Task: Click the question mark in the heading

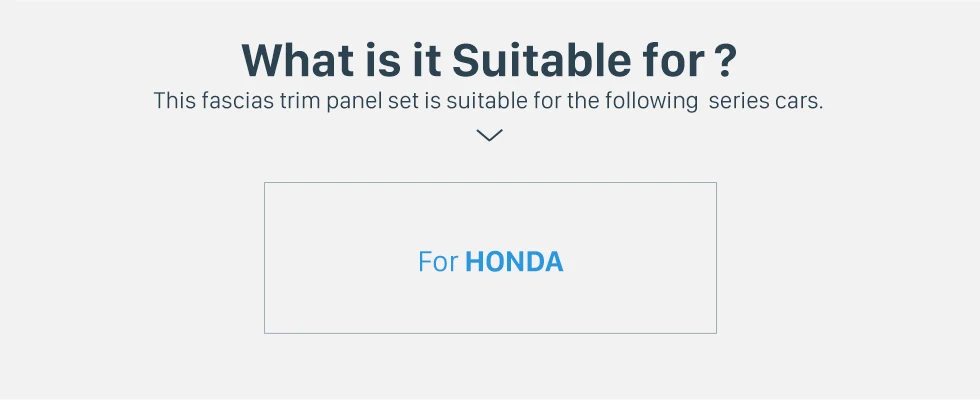Action: point(724,60)
